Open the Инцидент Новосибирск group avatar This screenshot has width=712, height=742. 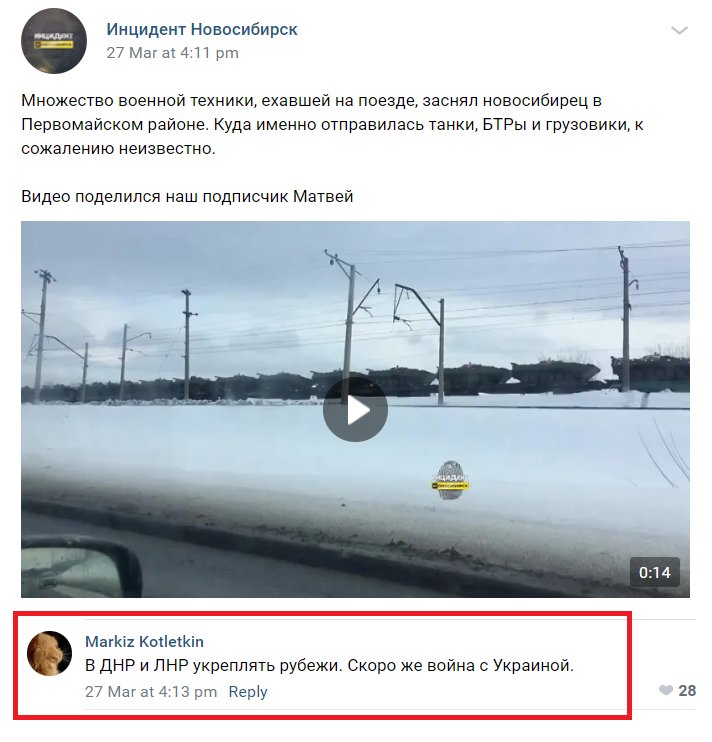click(54, 41)
